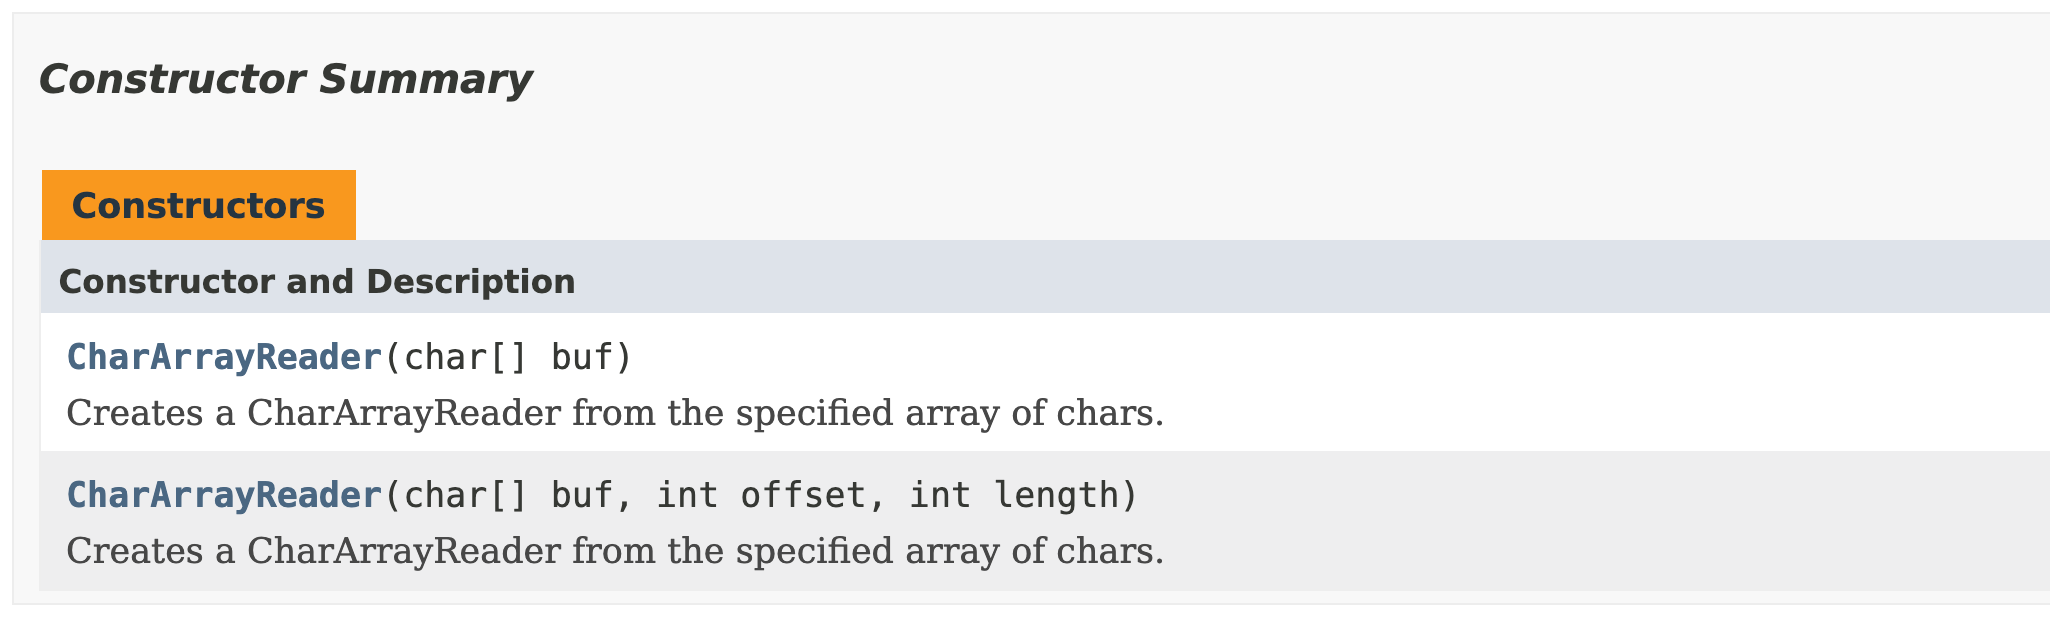Click the first constructor's description sentence
The image size is (2050, 636).
click(615, 413)
